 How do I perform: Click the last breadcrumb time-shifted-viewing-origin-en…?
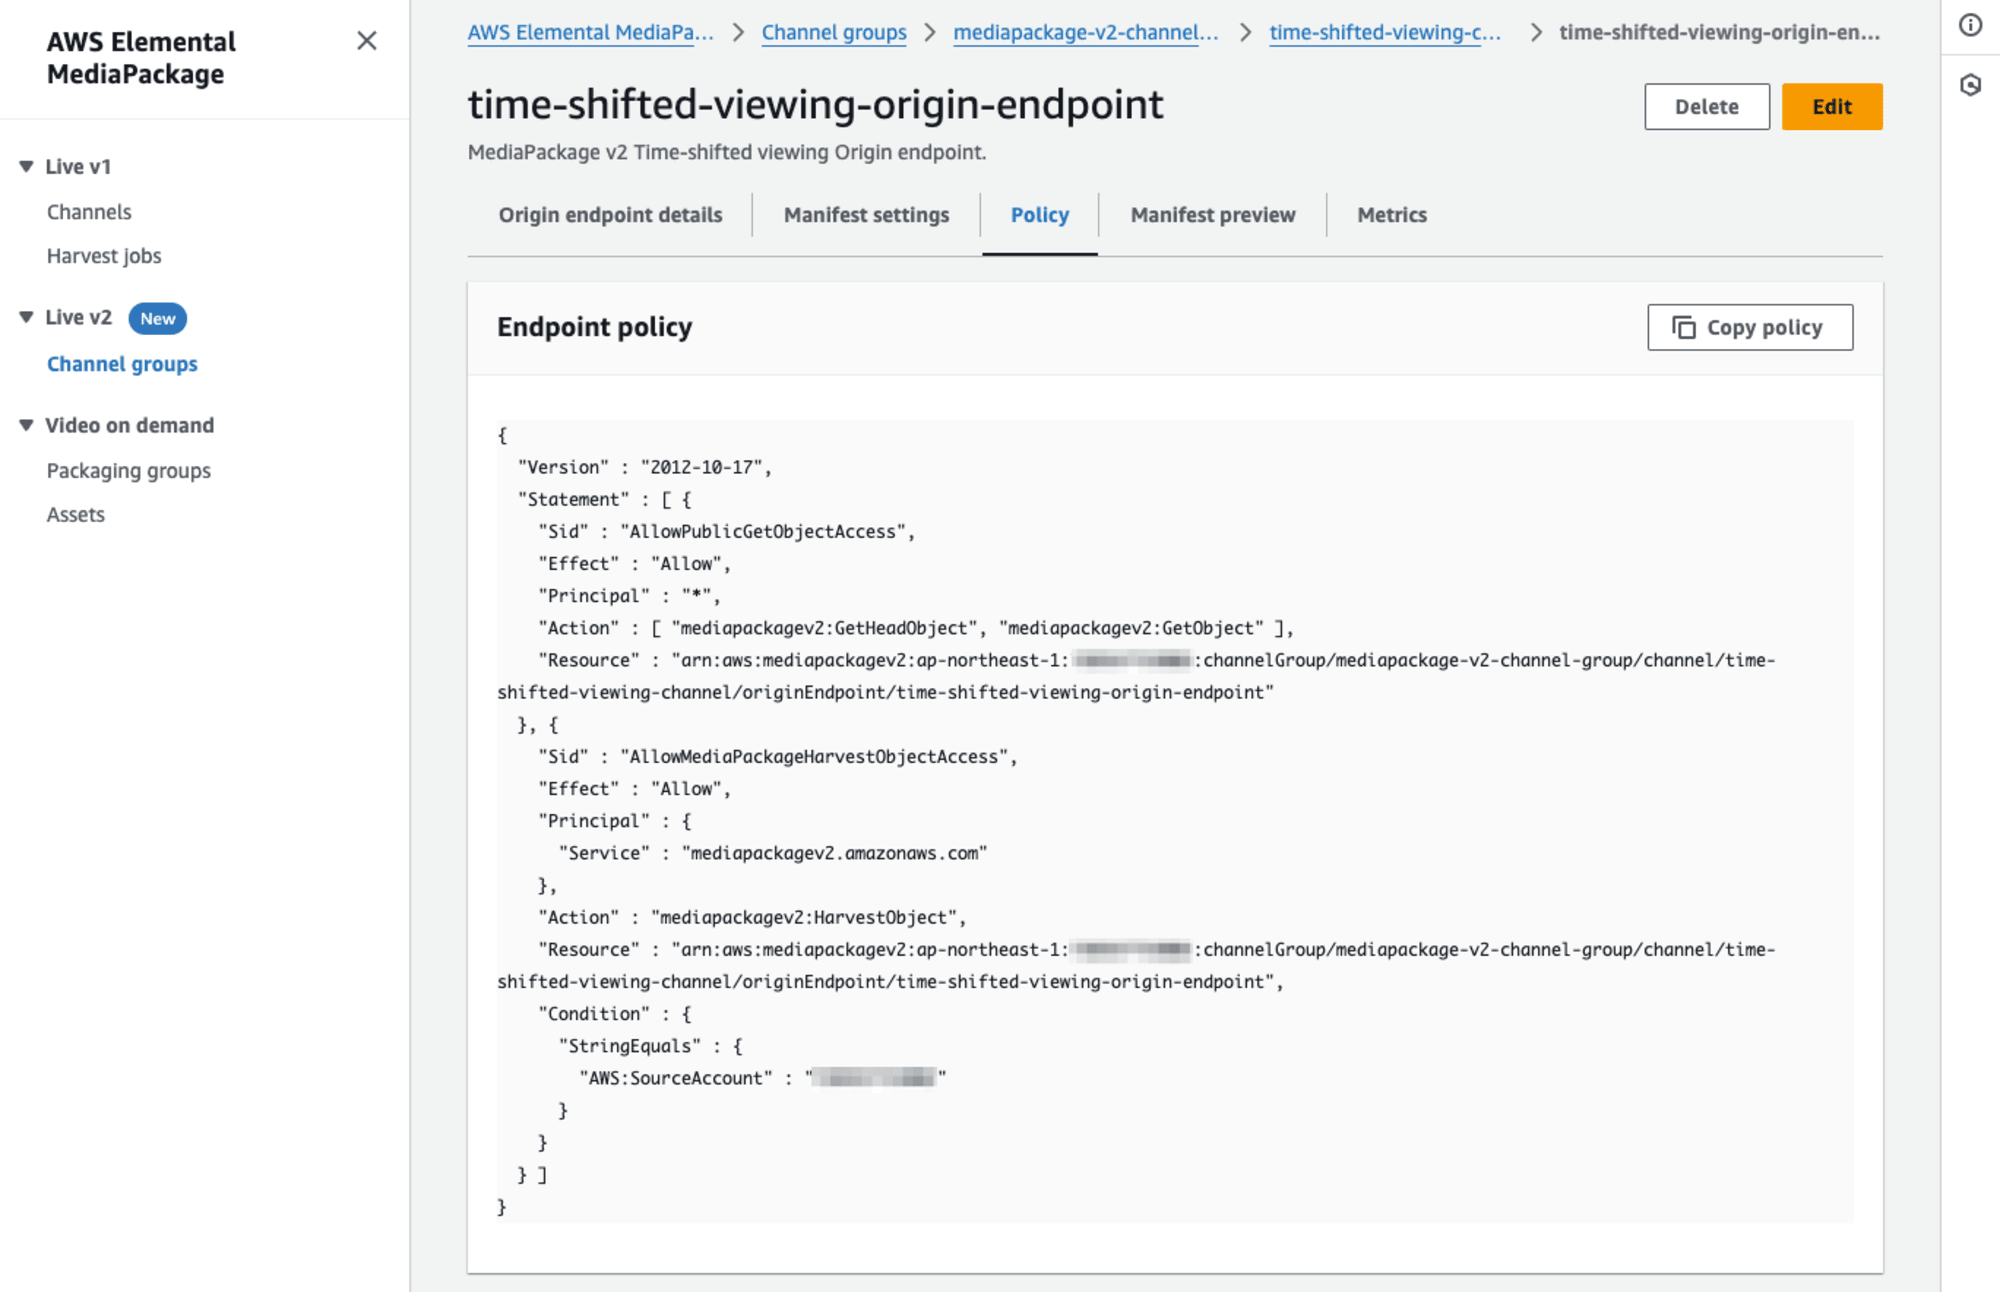[x=1719, y=32]
